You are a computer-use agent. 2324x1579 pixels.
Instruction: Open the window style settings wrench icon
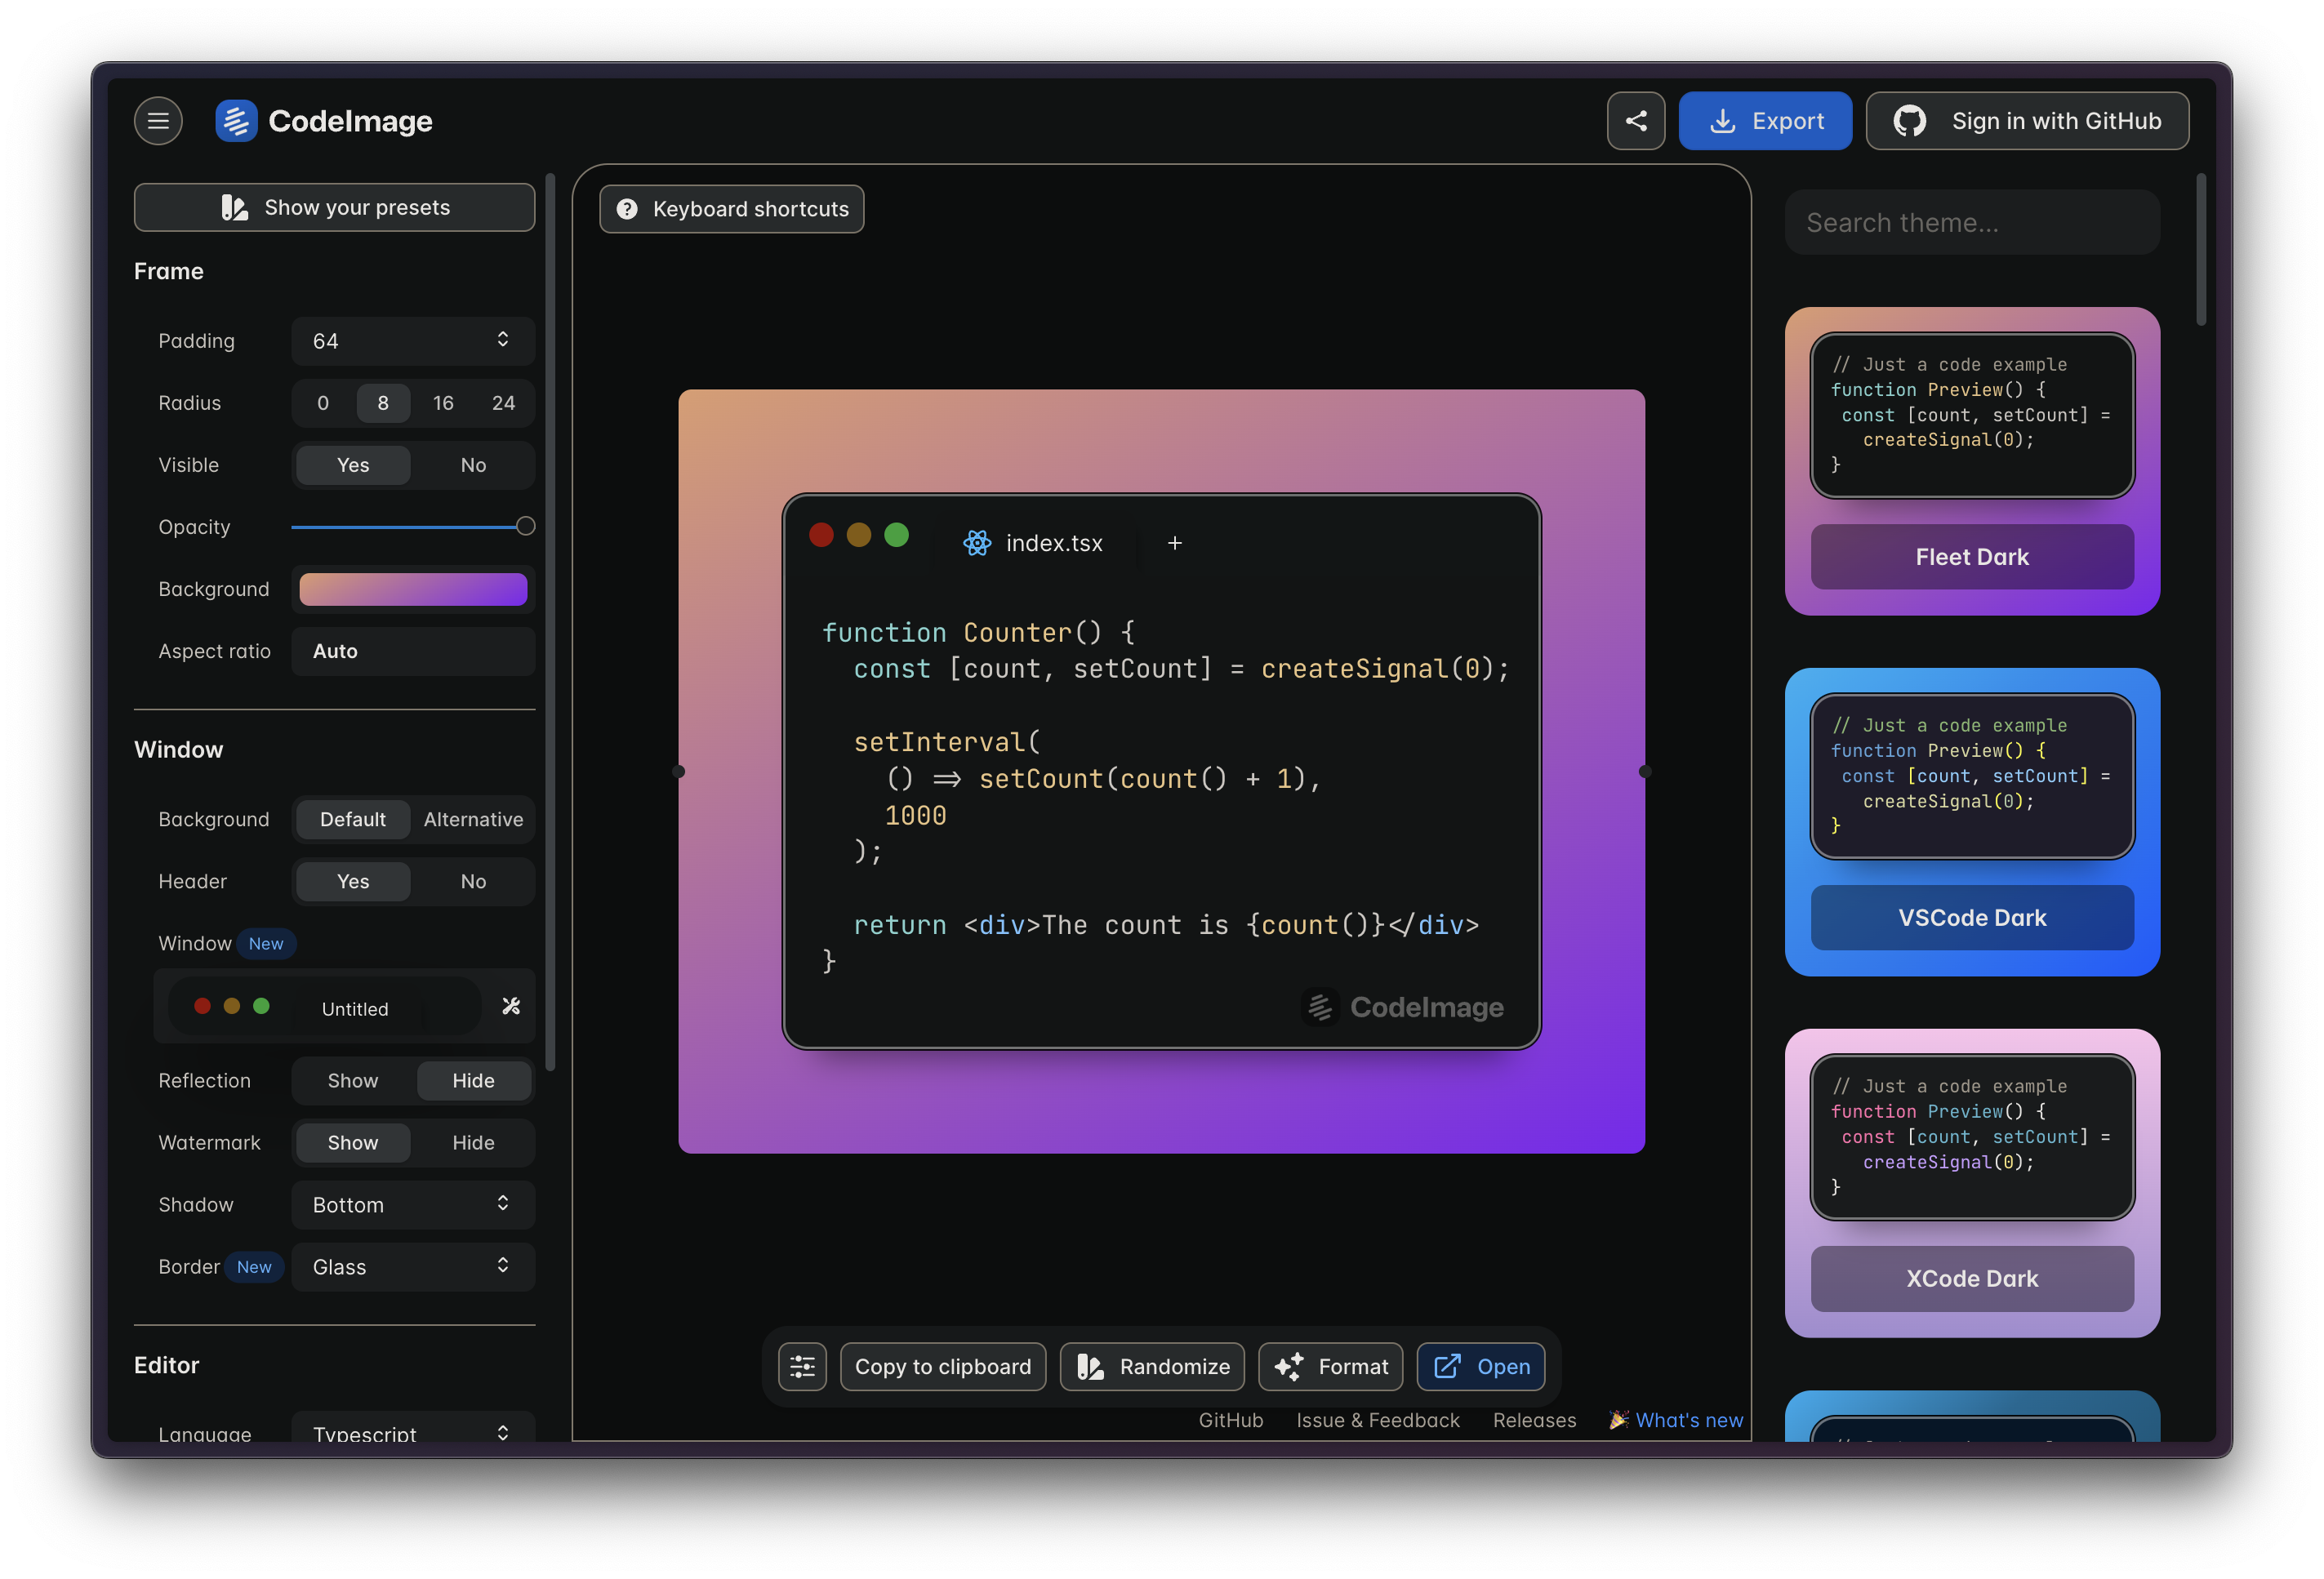511,1006
